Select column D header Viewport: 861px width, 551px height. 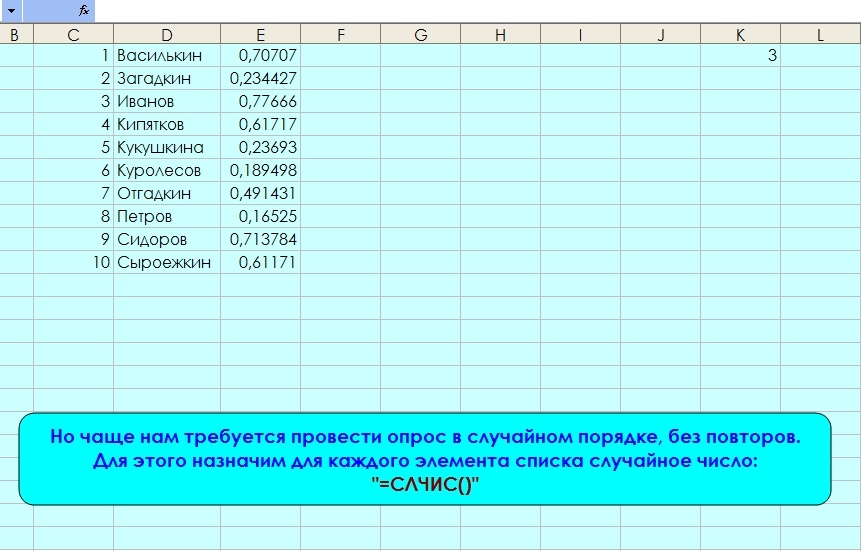click(167, 35)
